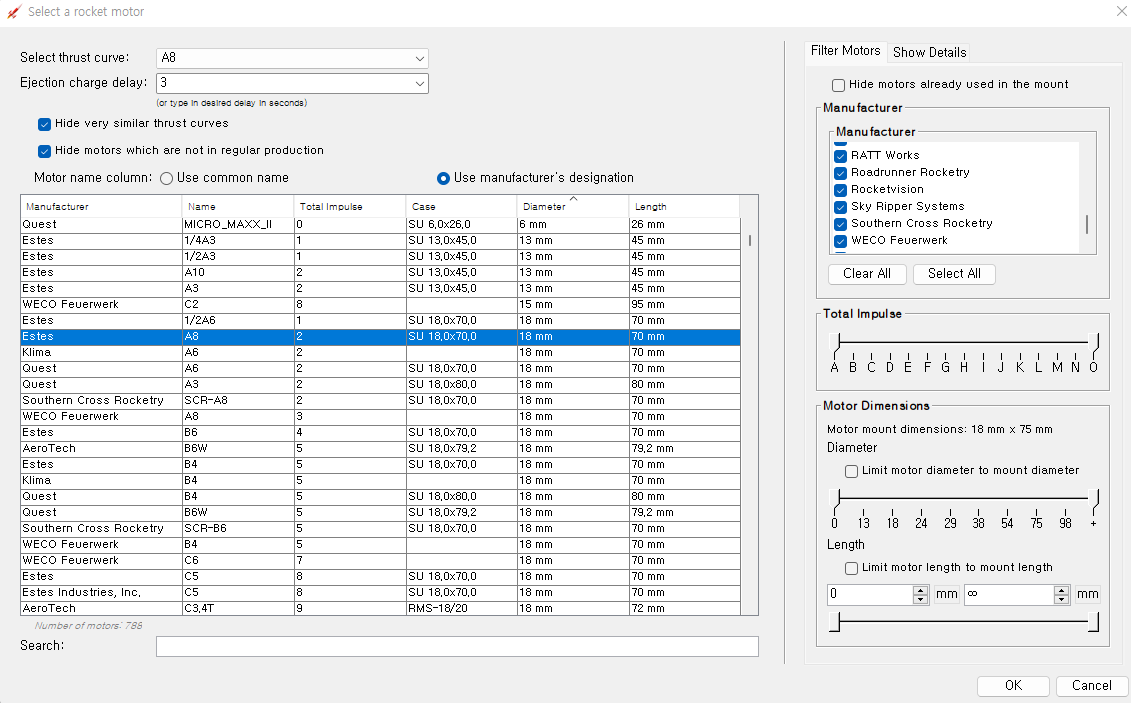Select the Quest A3 motor row
The image size is (1131, 703).
[380, 384]
